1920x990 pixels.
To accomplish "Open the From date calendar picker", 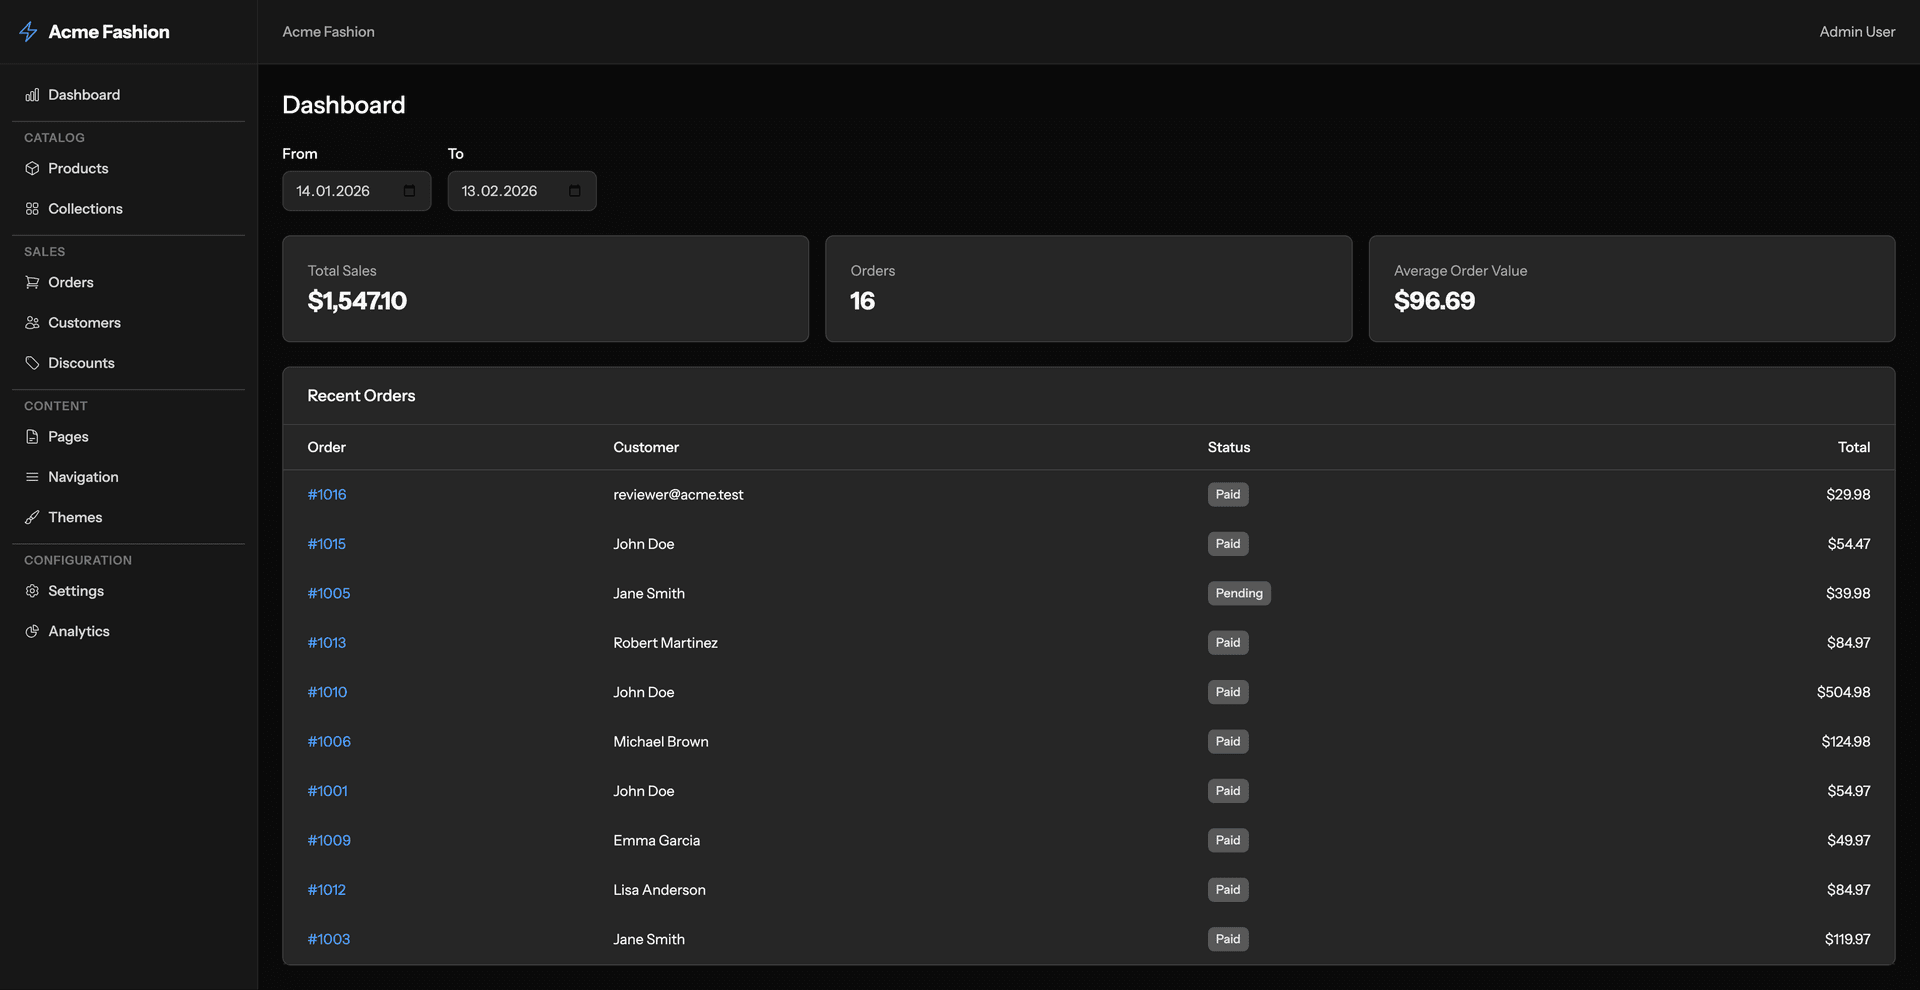I will click(x=409, y=190).
